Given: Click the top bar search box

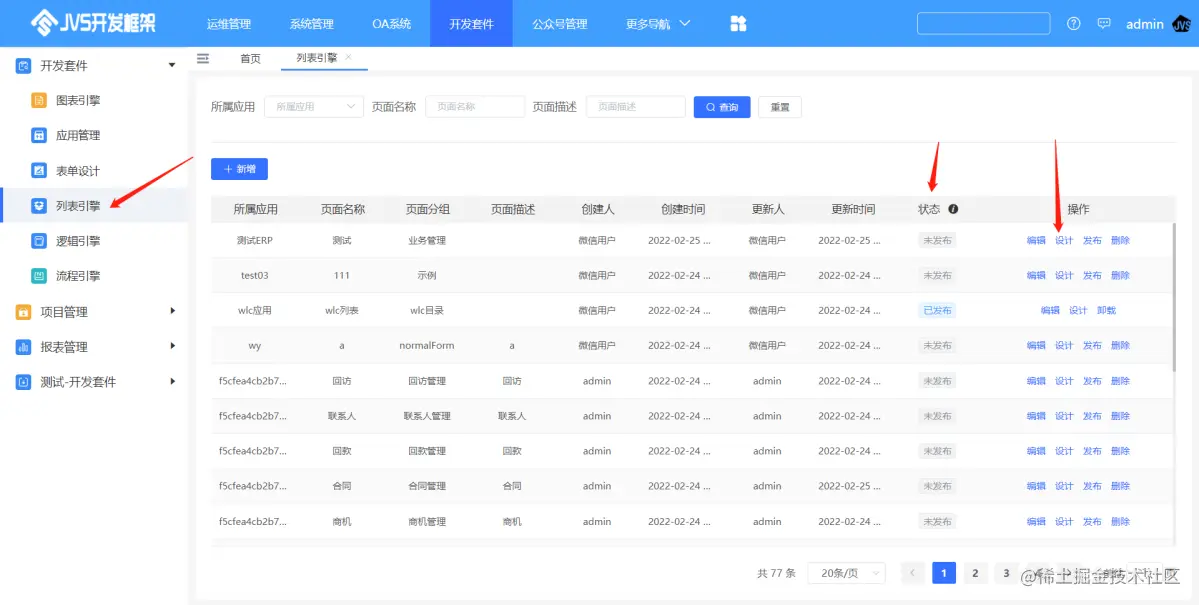Looking at the screenshot, I should (983, 24).
